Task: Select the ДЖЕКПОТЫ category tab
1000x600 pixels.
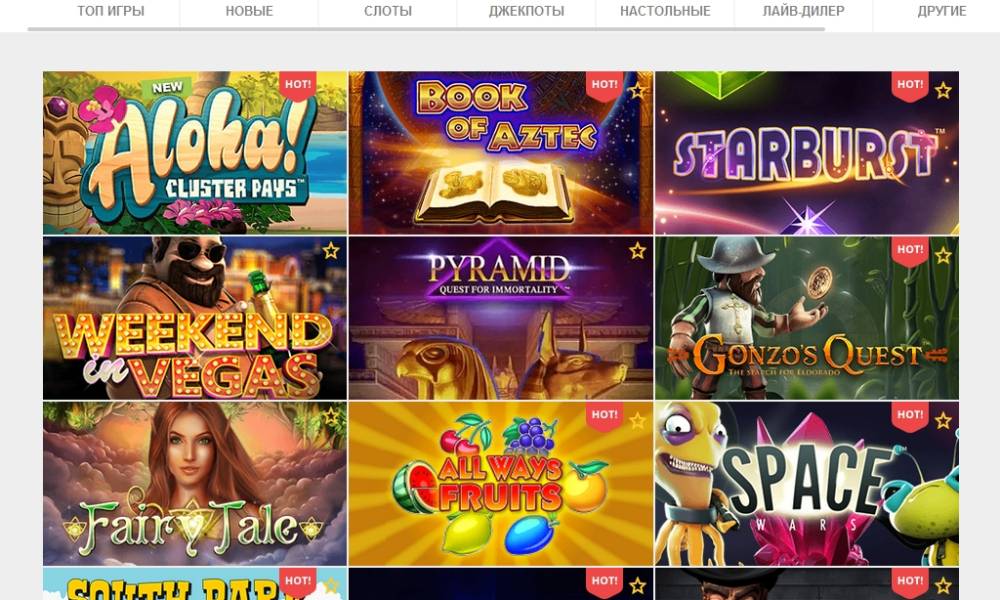Action: (526, 11)
